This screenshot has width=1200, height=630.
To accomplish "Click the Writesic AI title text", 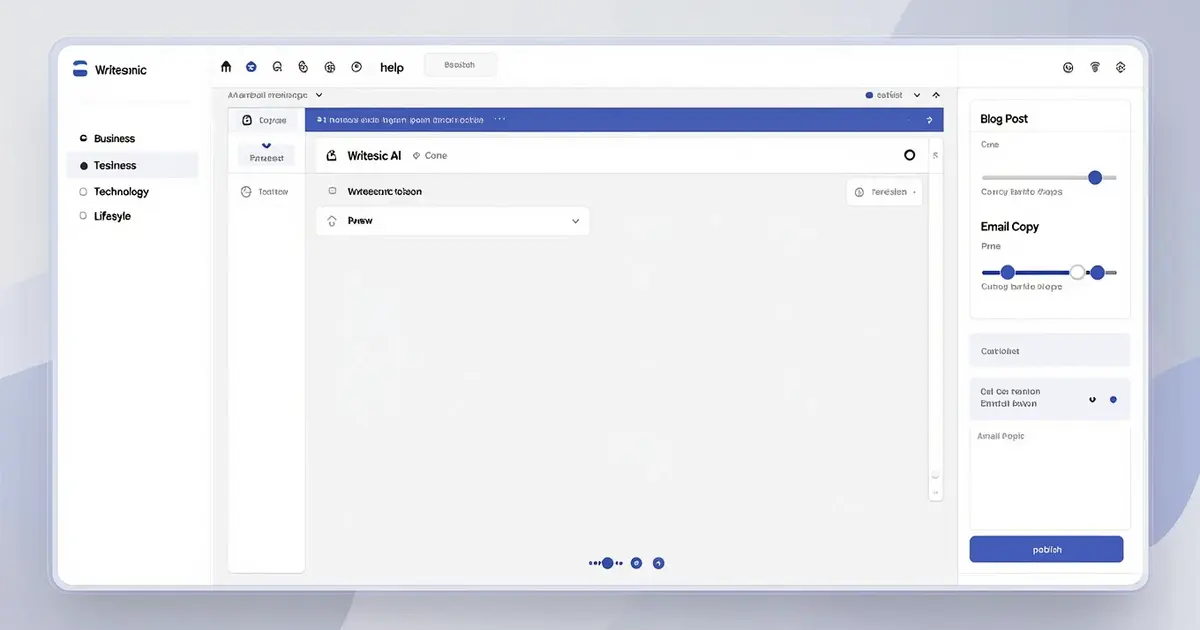I will (374, 156).
